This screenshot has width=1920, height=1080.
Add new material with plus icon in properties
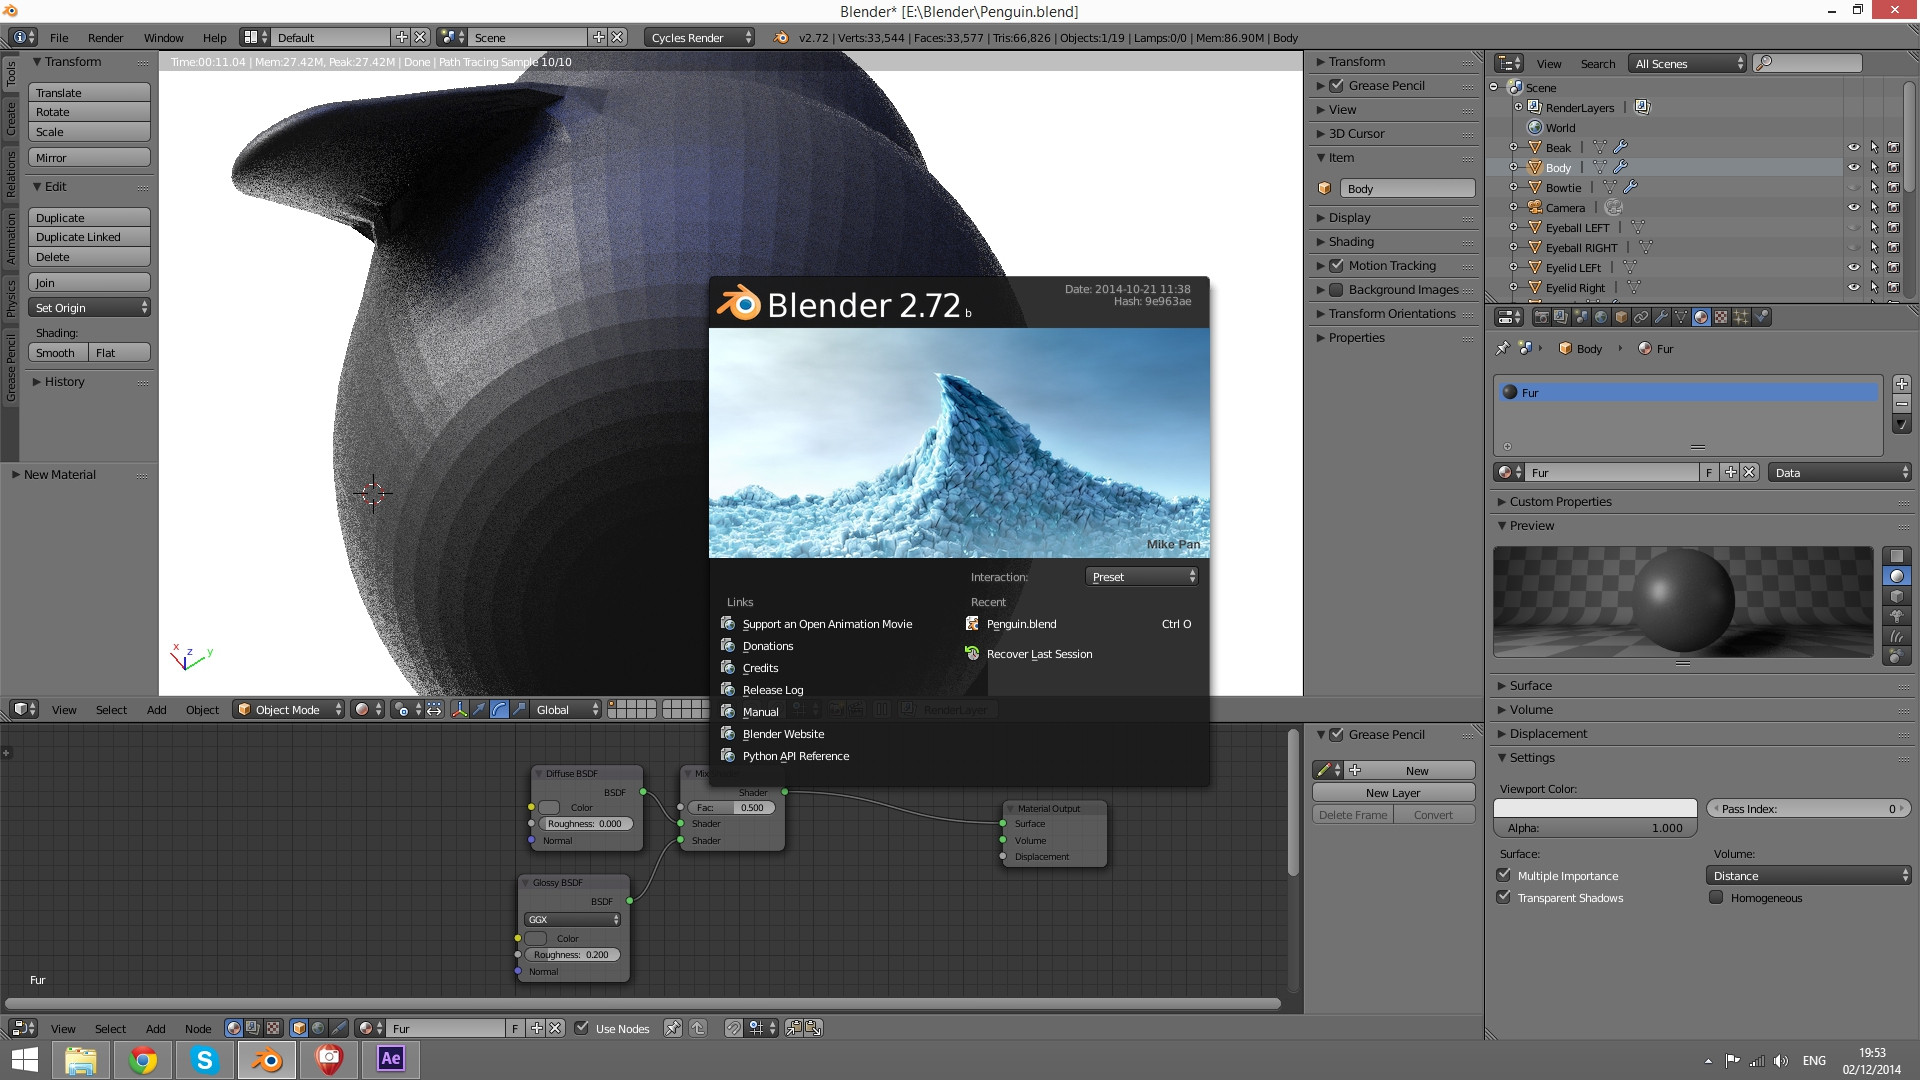[1730, 472]
